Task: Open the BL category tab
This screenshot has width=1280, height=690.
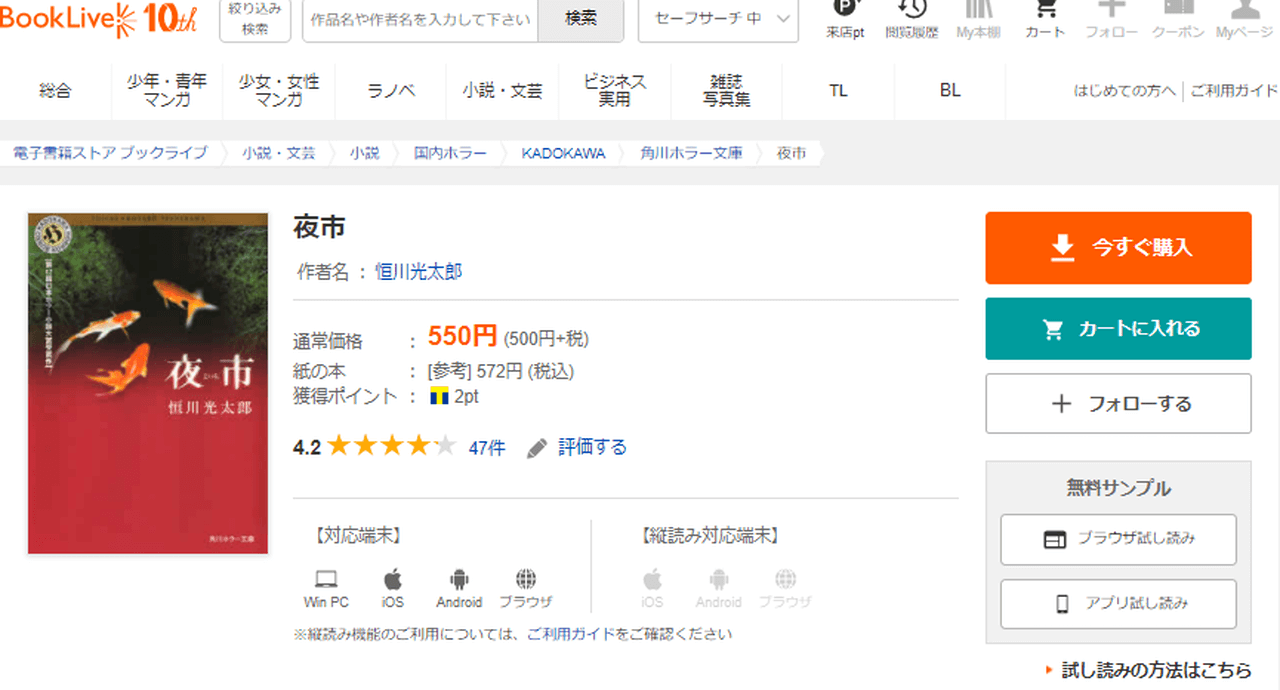Action: 950,91
